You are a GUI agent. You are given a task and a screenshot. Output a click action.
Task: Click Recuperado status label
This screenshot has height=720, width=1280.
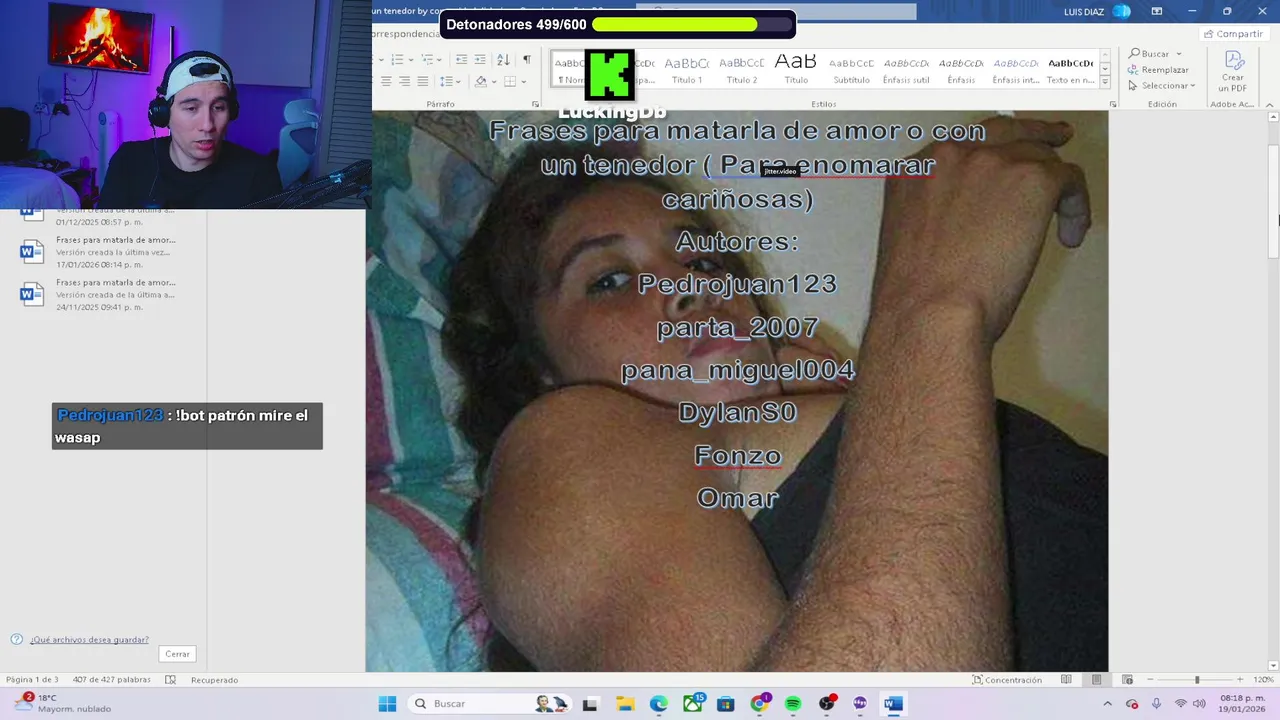tap(214, 680)
